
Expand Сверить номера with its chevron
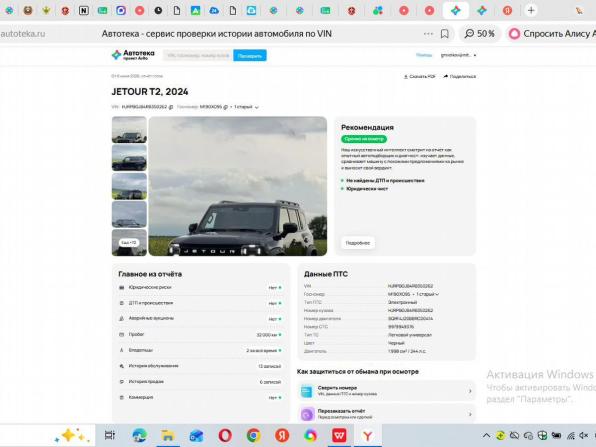pos(470,391)
